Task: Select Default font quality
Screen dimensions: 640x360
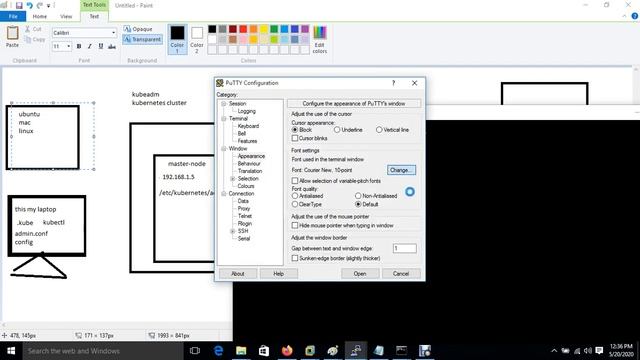Action: tap(358, 204)
